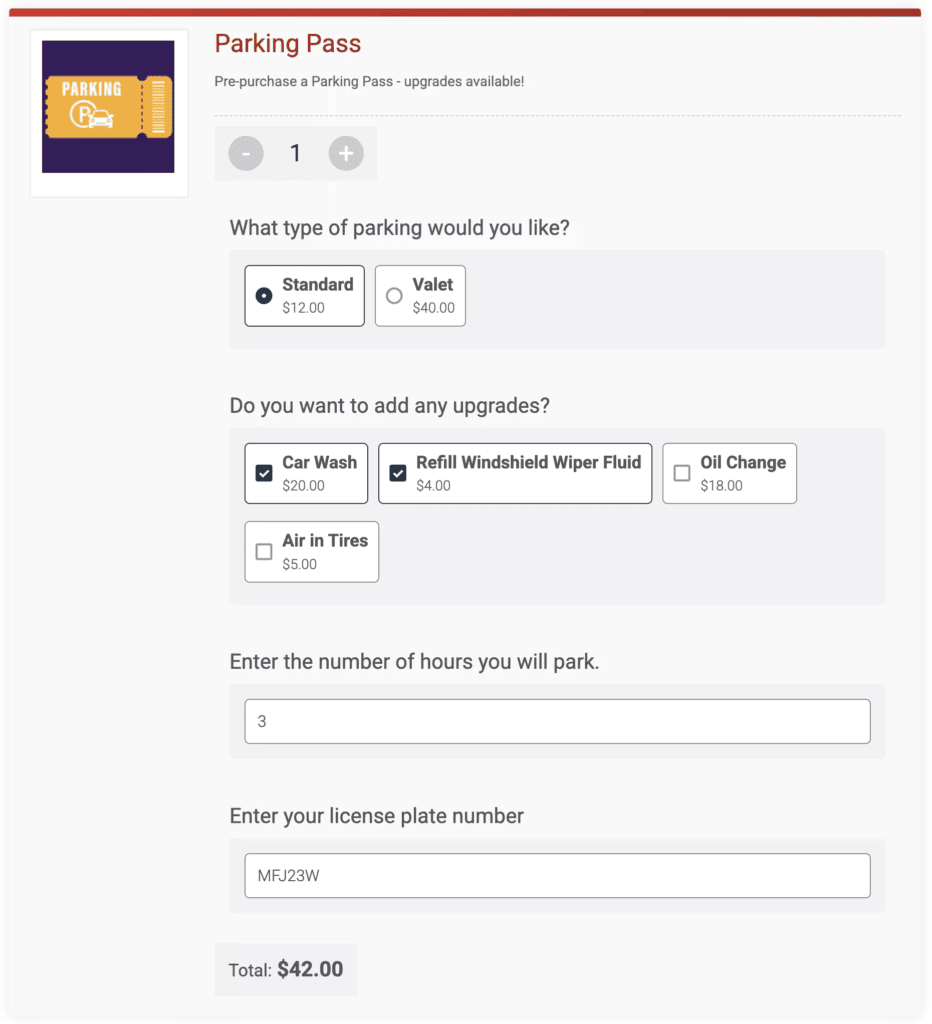This screenshot has height=1024, width=932.
Task: Click the 'number of hours you will park' label
Action: pyautogui.click(x=414, y=662)
